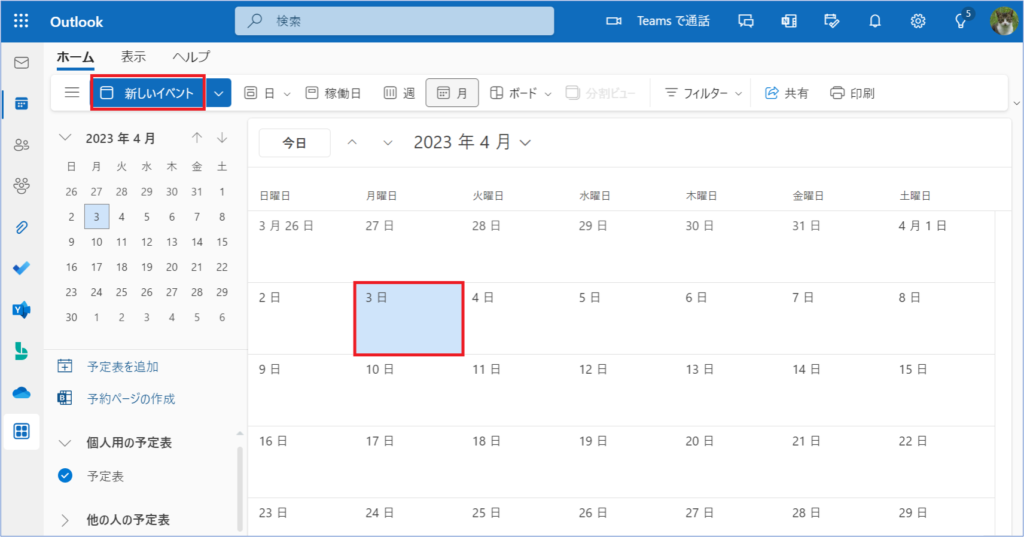Open notifications bell icon
This screenshot has height=537, width=1024.
pos(875,21)
